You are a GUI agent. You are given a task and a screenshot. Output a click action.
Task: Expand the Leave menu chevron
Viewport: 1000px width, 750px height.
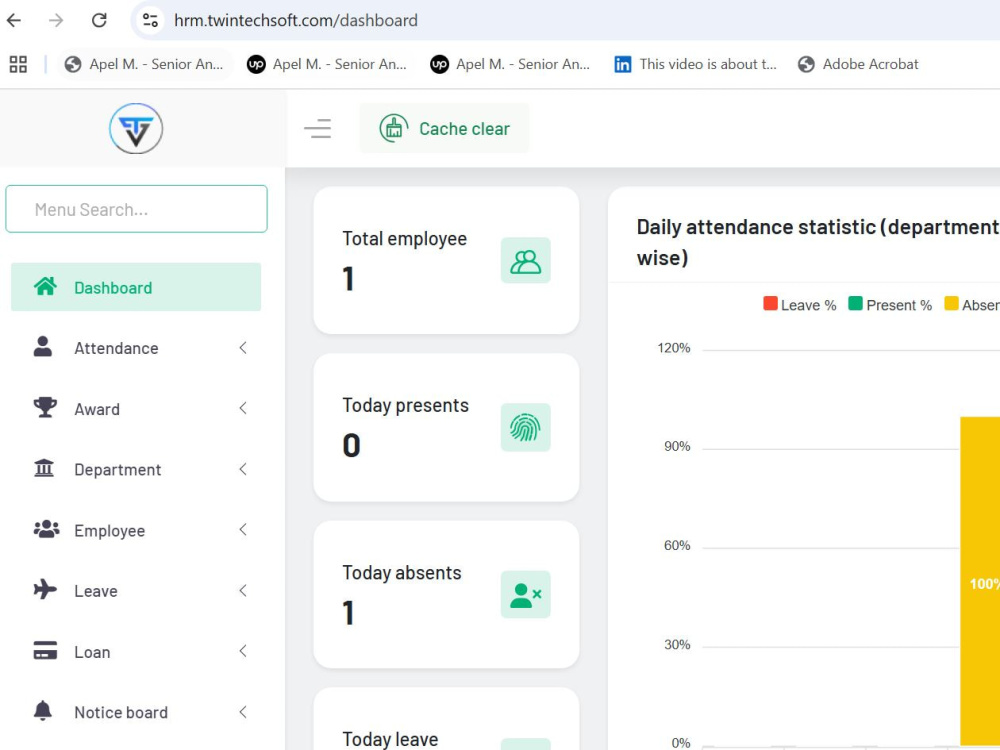click(243, 591)
